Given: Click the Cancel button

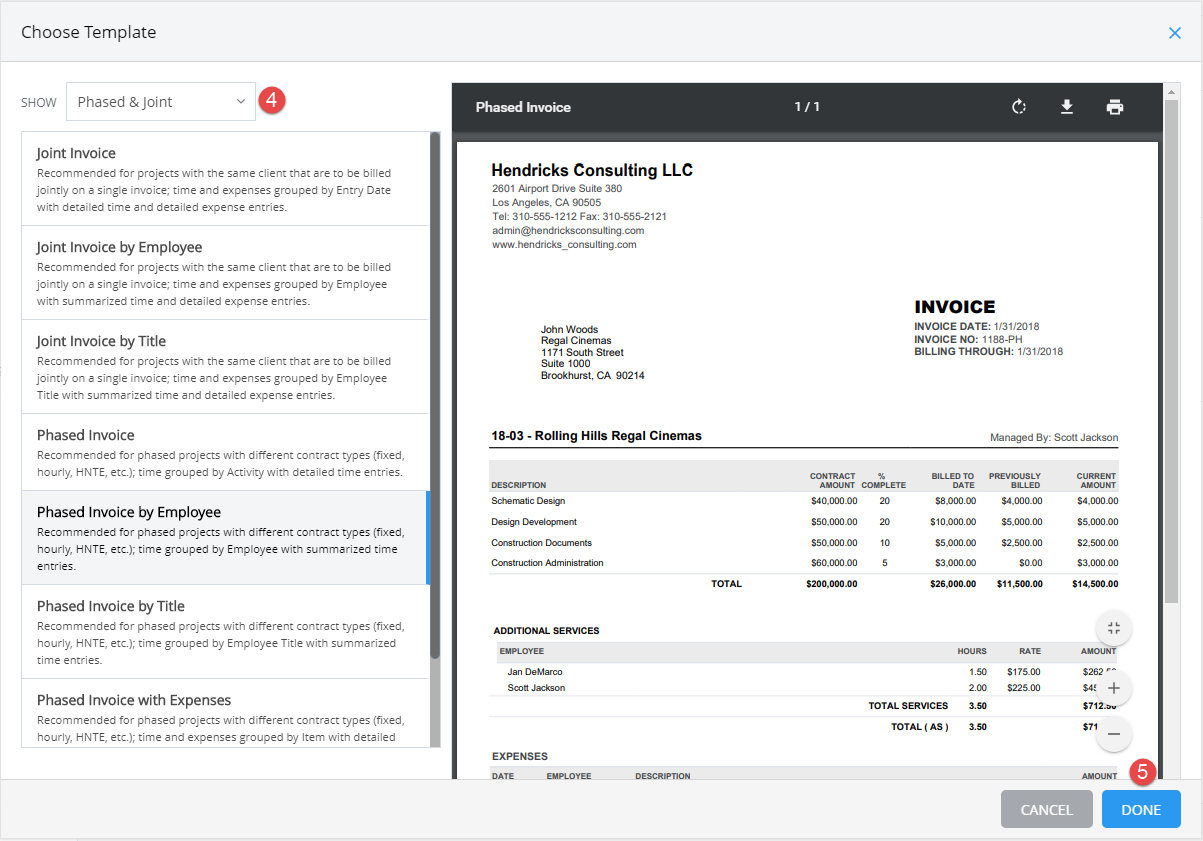Looking at the screenshot, I should (1047, 810).
